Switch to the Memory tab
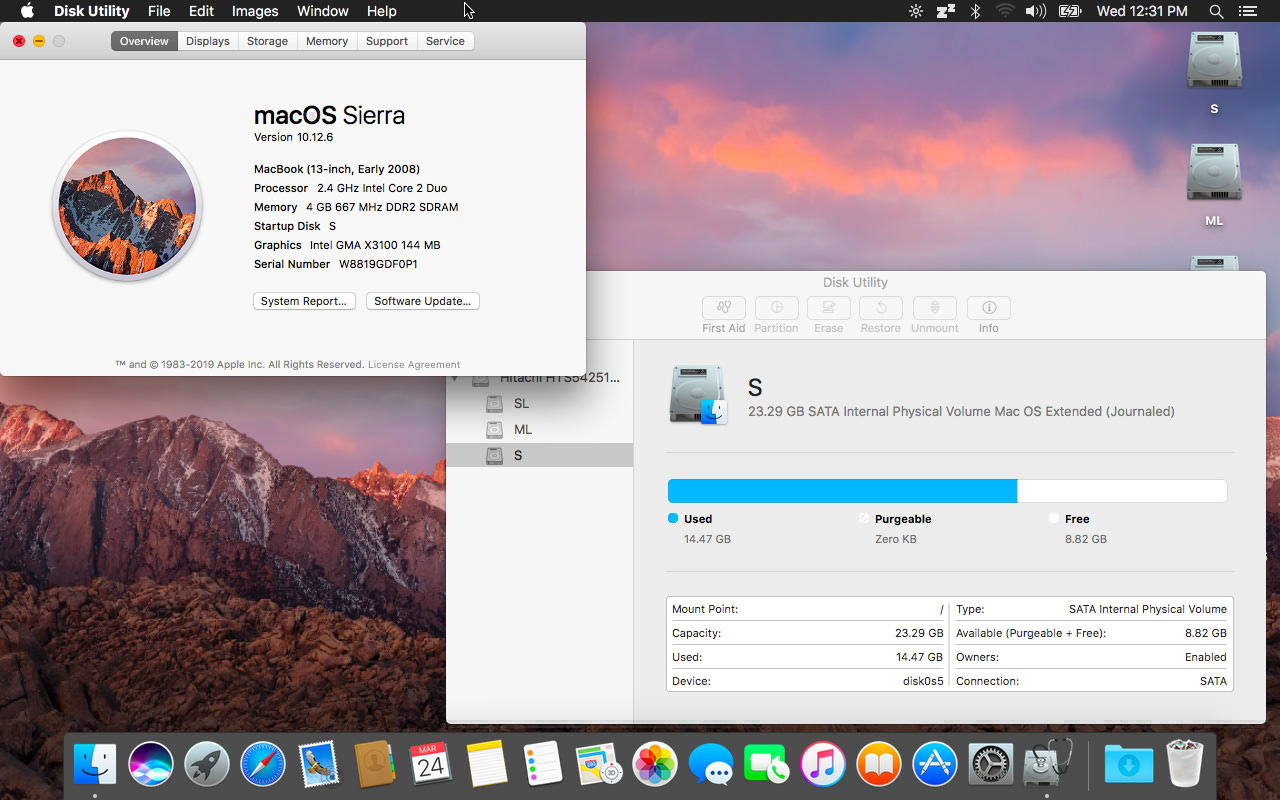1280x800 pixels. [327, 41]
